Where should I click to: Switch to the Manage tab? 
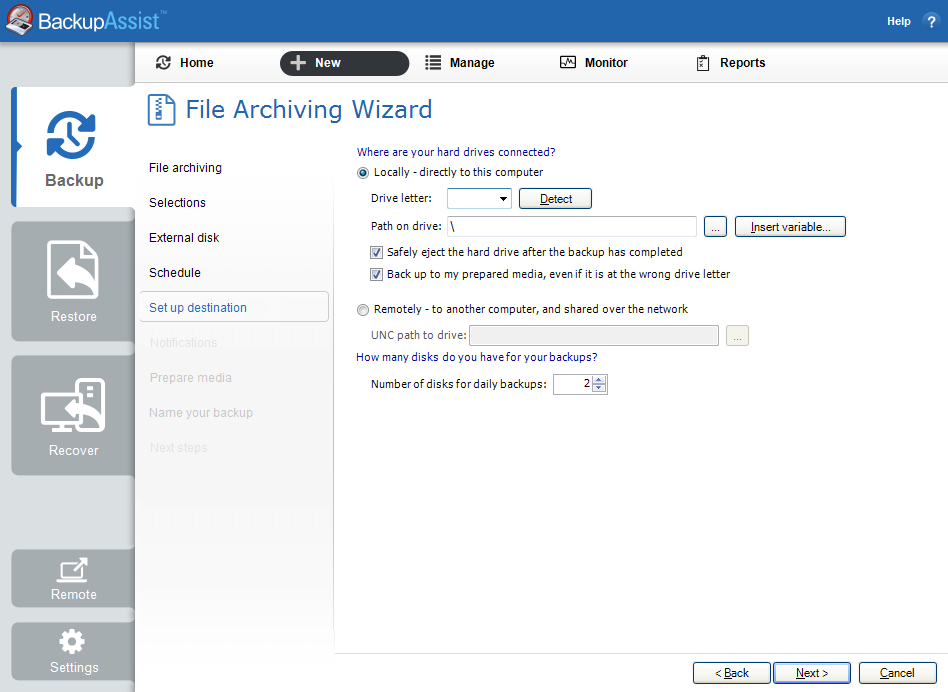[460, 63]
